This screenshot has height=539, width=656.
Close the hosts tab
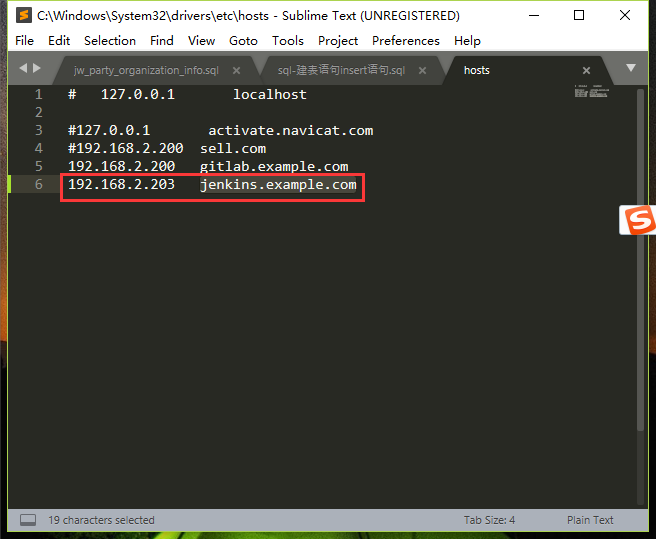[587, 71]
